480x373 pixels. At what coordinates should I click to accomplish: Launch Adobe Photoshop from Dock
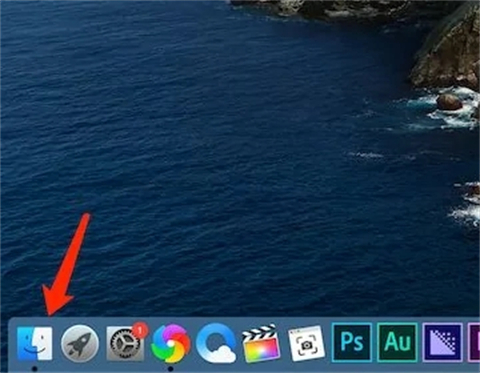[352, 342]
